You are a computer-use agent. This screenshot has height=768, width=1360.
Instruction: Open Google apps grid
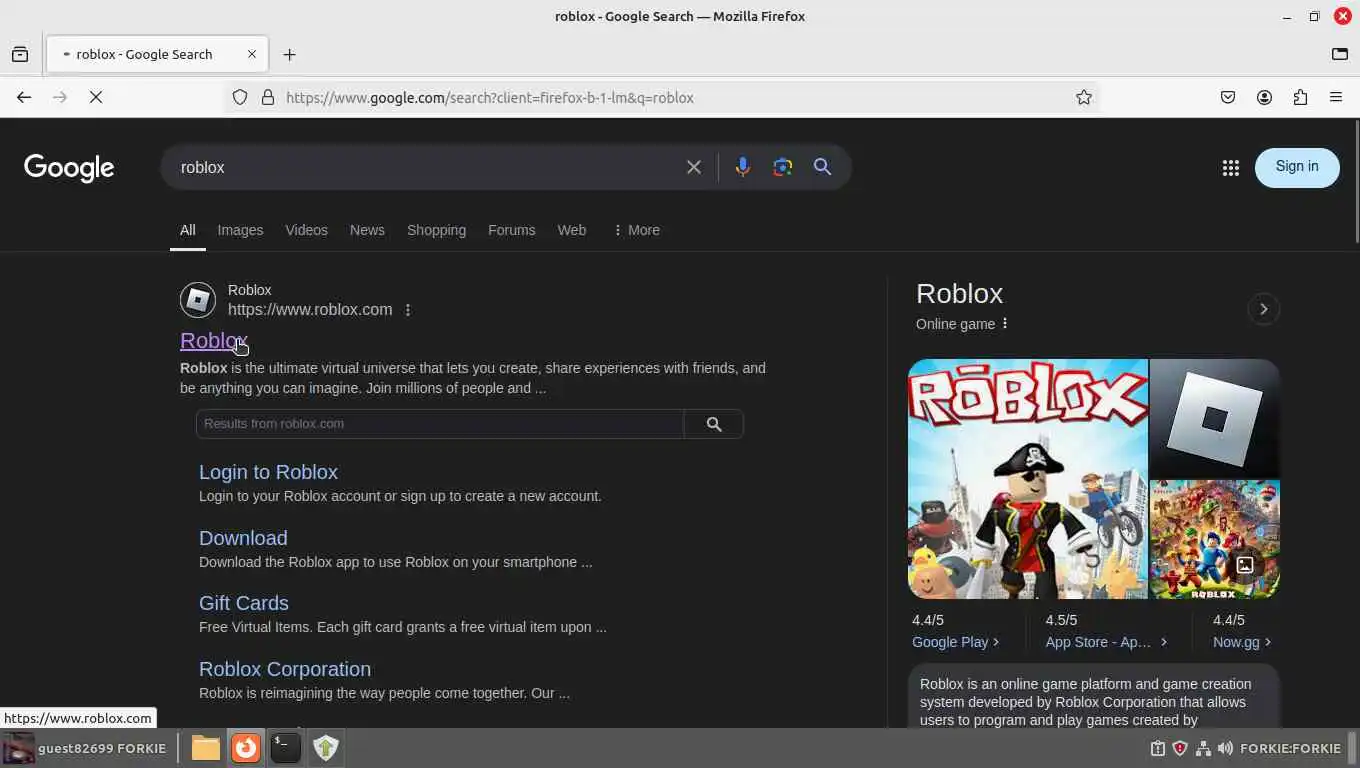pos(1231,168)
